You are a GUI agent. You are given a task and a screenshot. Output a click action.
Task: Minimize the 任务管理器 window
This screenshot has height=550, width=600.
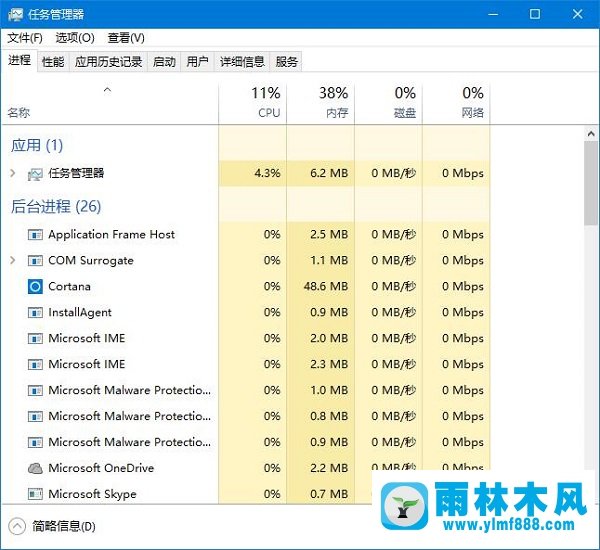point(494,14)
